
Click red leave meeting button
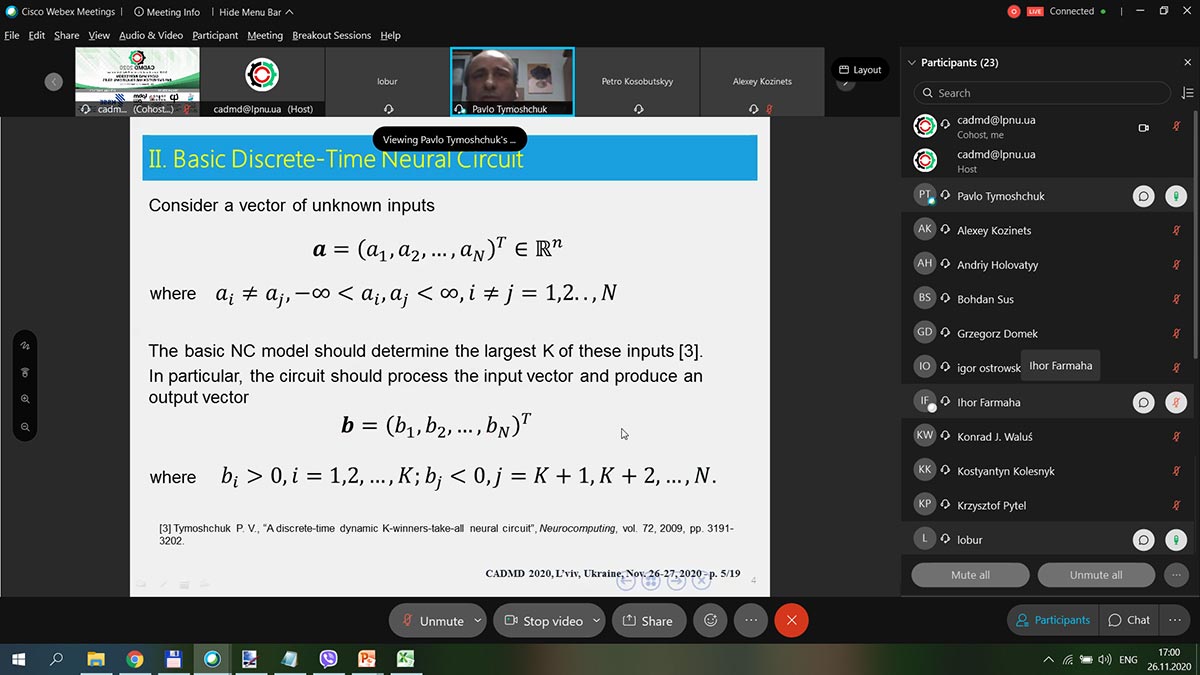[791, 620]
